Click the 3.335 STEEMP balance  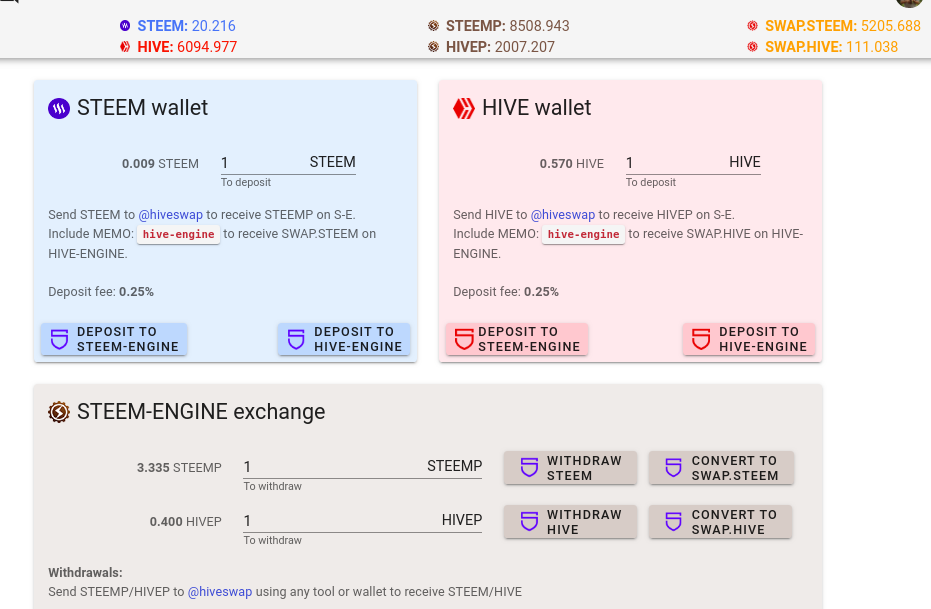179,468
